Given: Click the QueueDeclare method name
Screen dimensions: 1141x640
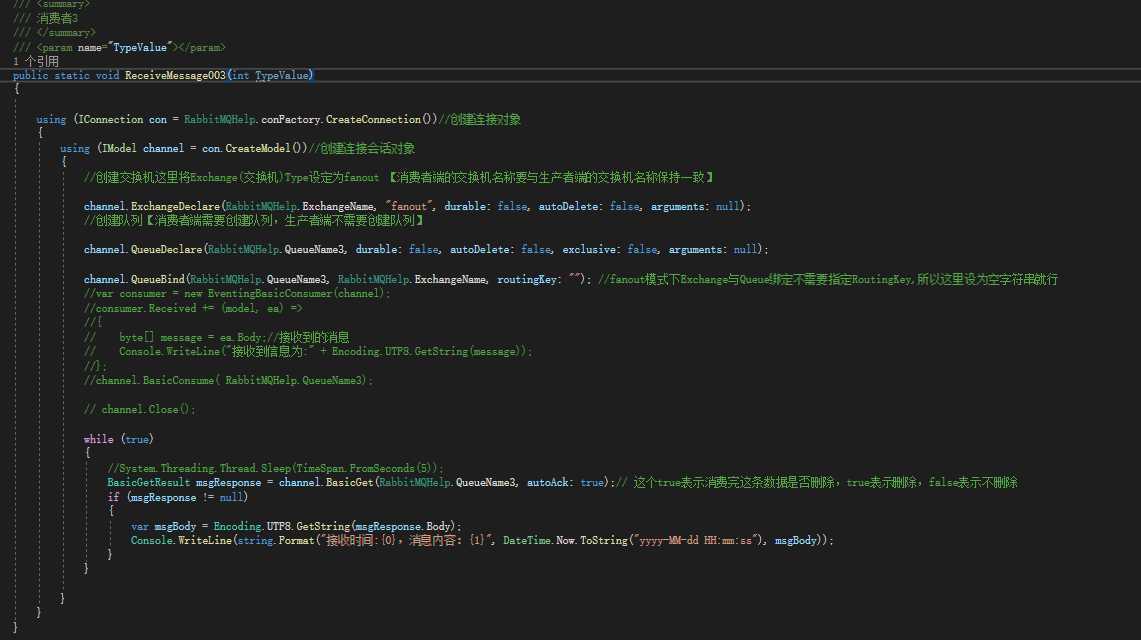Looking at the screenshot, I should coord(166,249).
